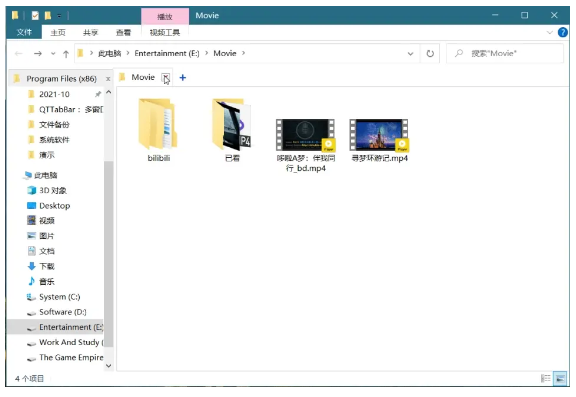Open the 视频工具 ribbon tab
This screenshot has height=397, width=576.
(165, 33)
